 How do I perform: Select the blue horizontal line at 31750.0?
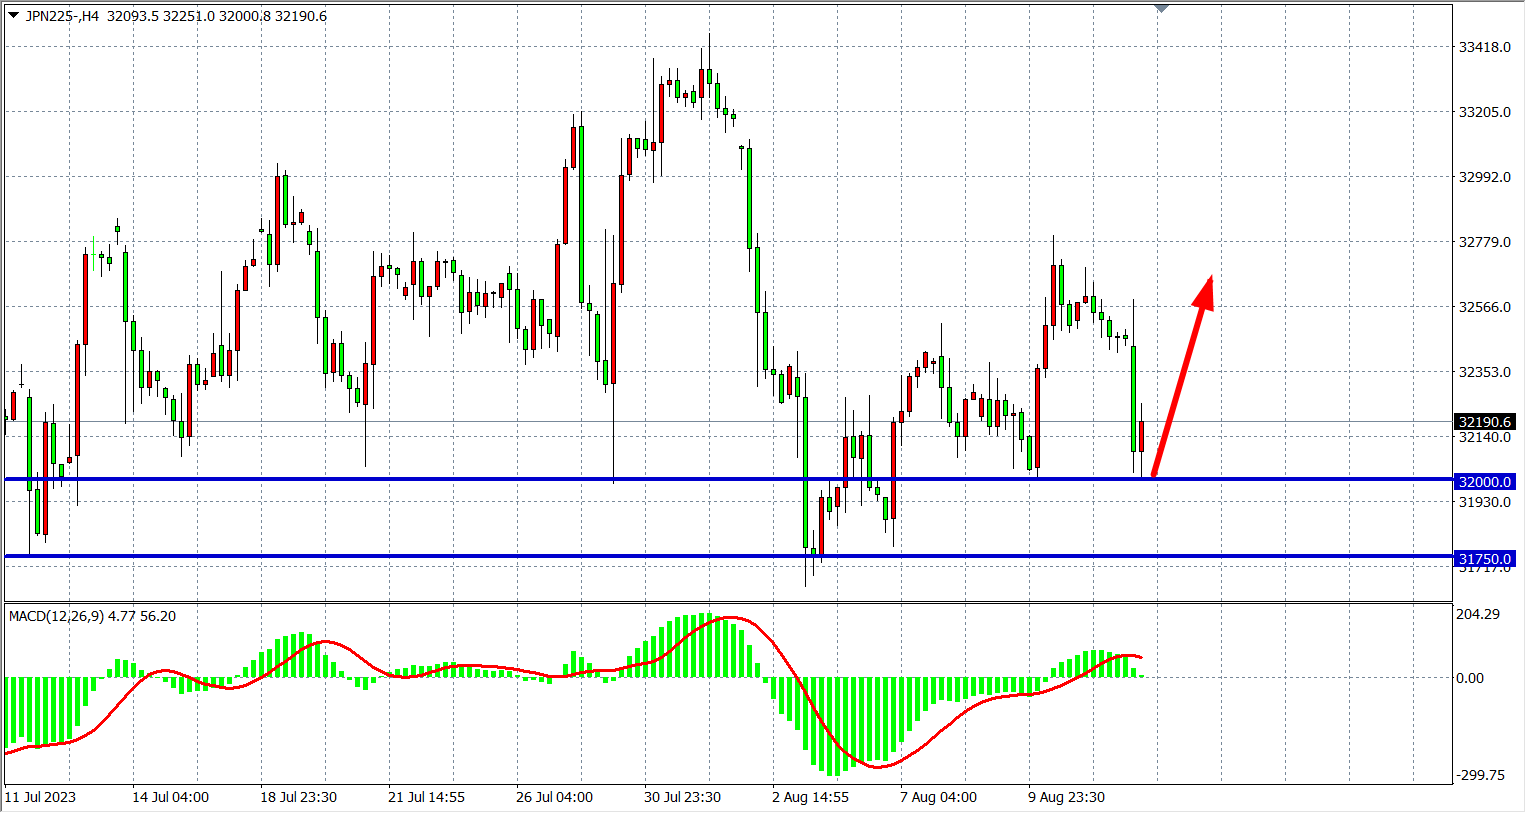pyautogui.click(x=600, y=556)
